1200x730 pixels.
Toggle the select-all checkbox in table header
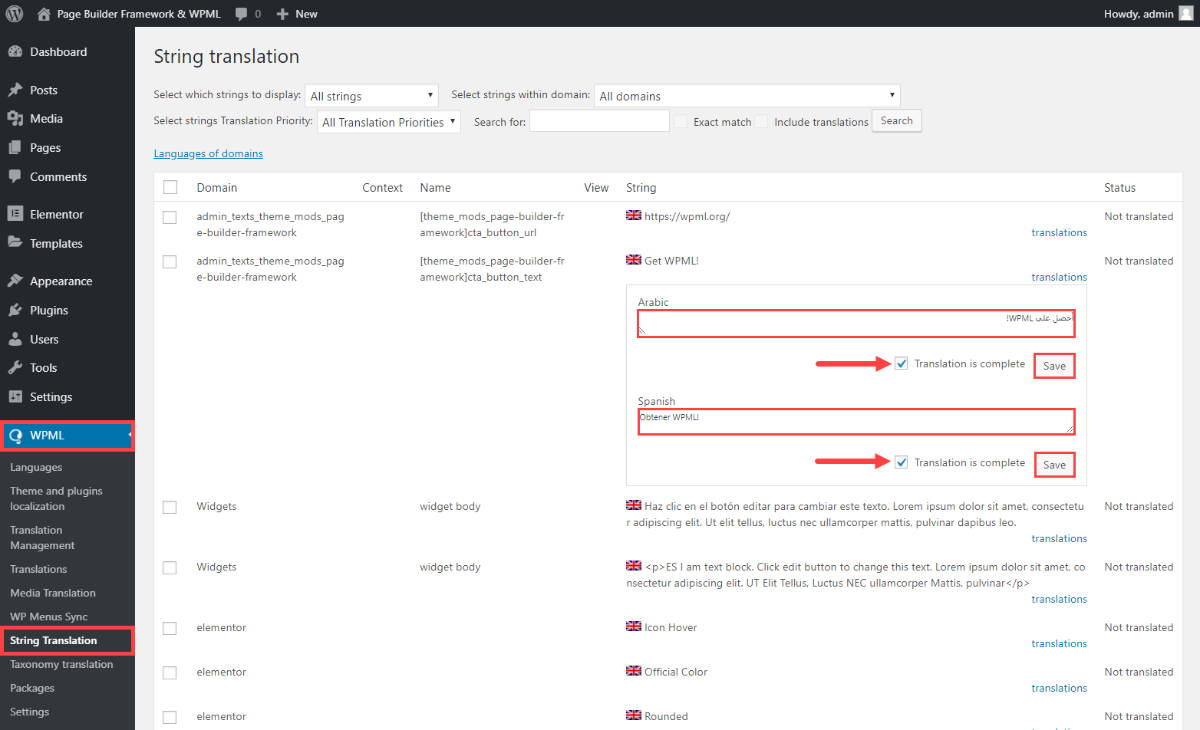(170, 187)
